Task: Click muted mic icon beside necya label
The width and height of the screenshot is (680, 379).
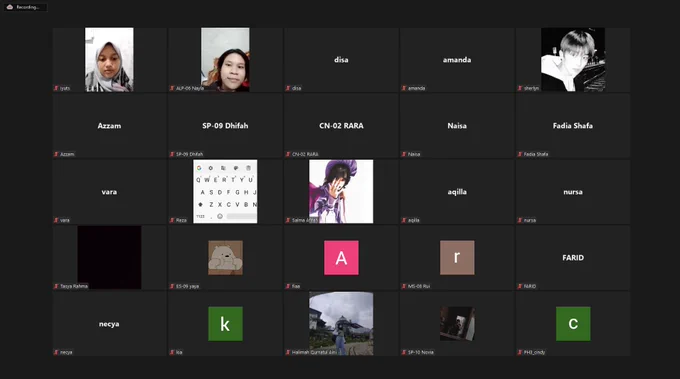Action: tap(56, 352)
